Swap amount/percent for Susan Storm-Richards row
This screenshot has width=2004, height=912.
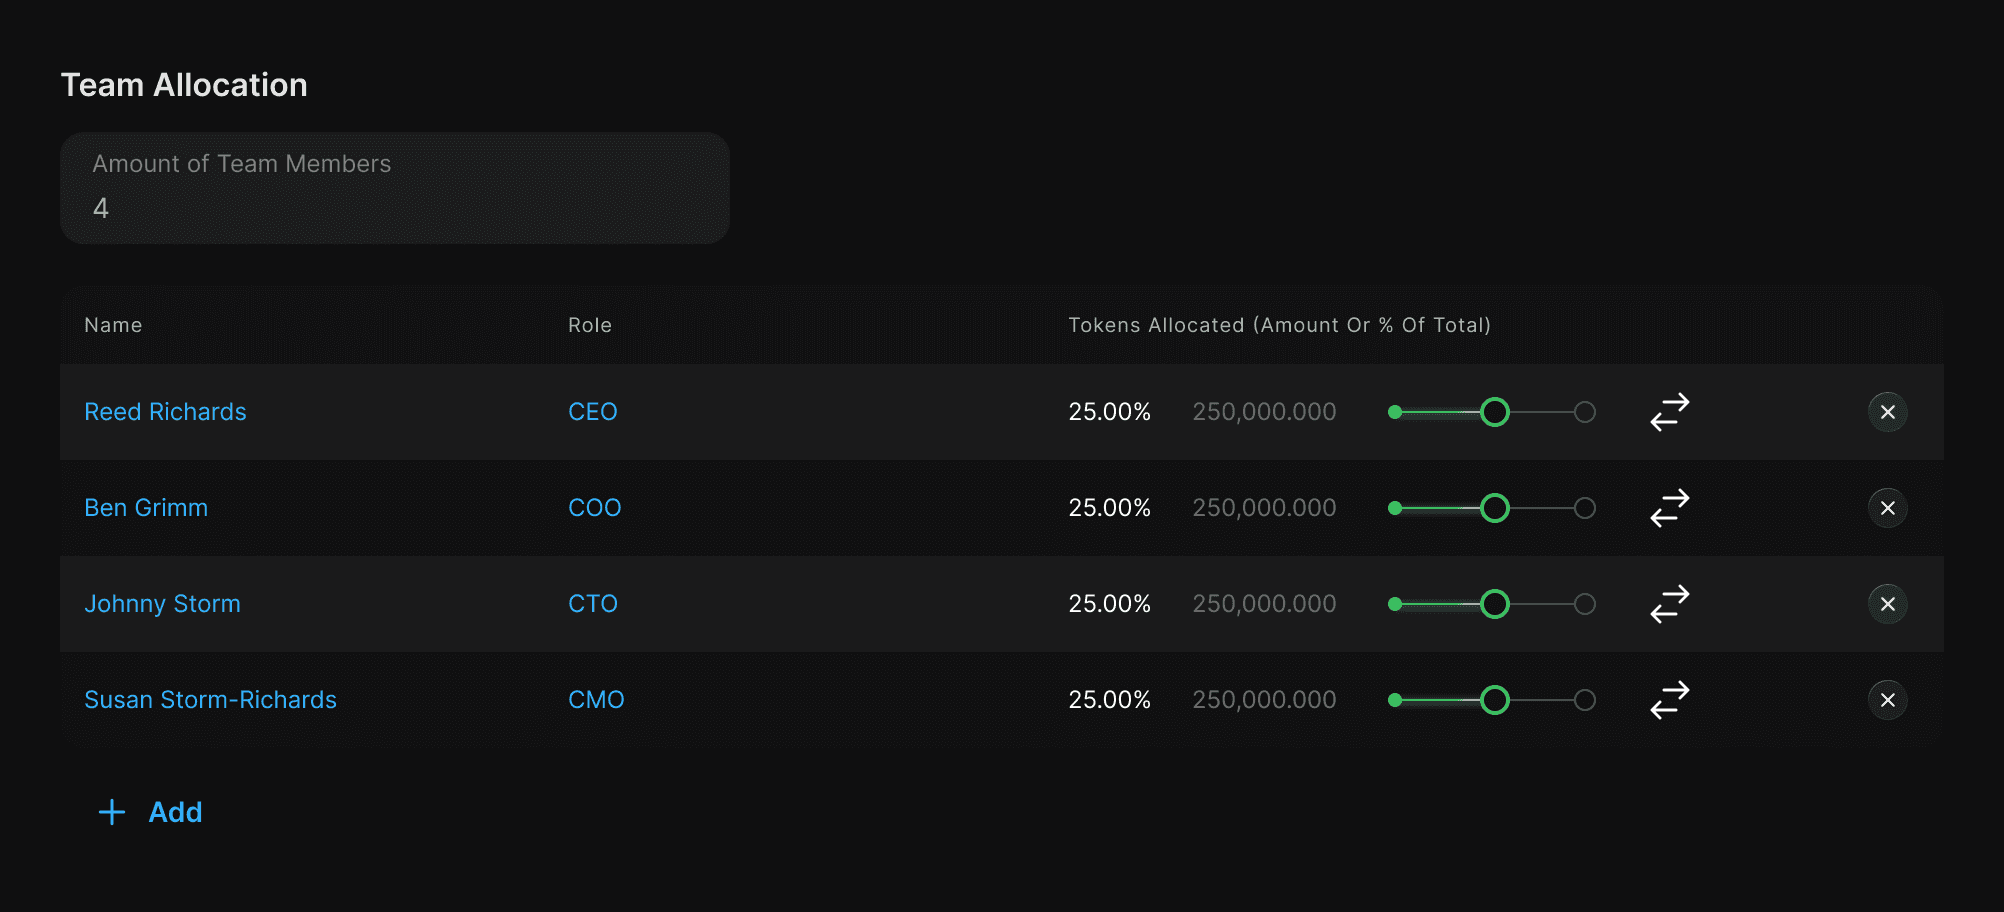click(1669, 699)
